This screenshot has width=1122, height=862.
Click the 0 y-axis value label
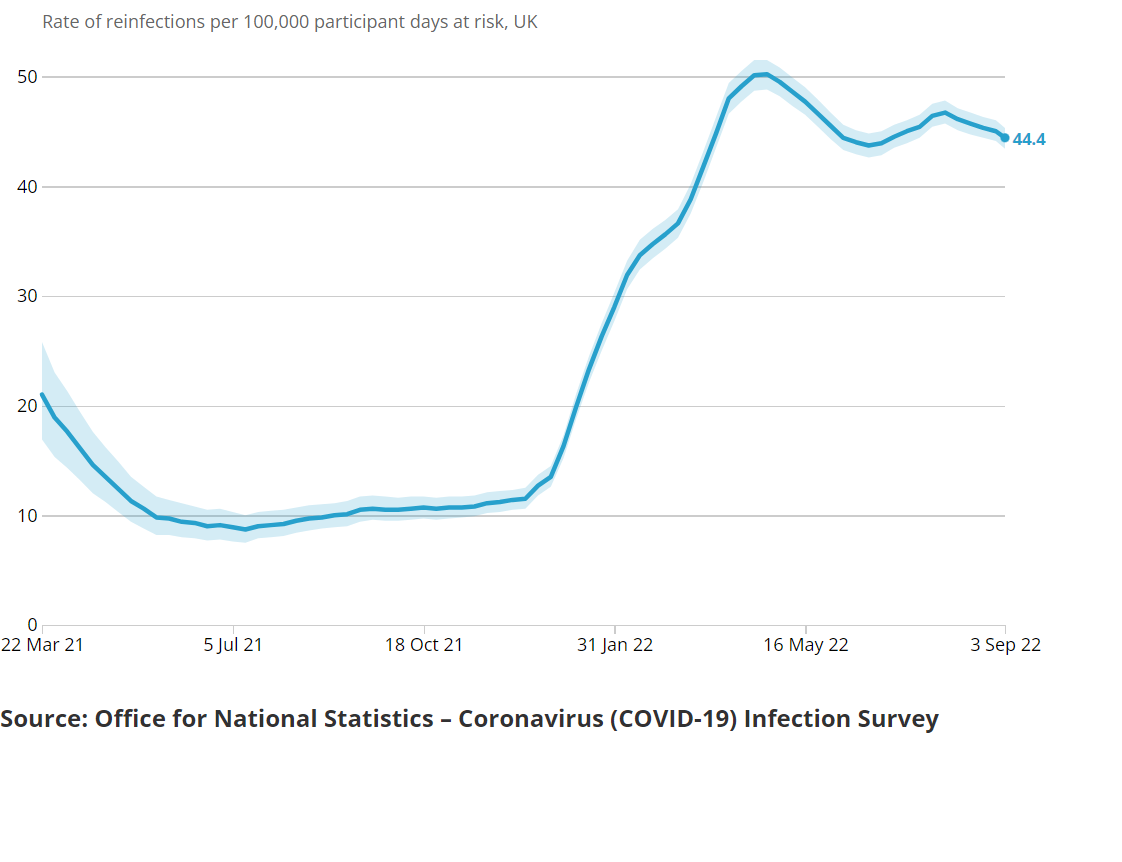click(x=30, y=625)
